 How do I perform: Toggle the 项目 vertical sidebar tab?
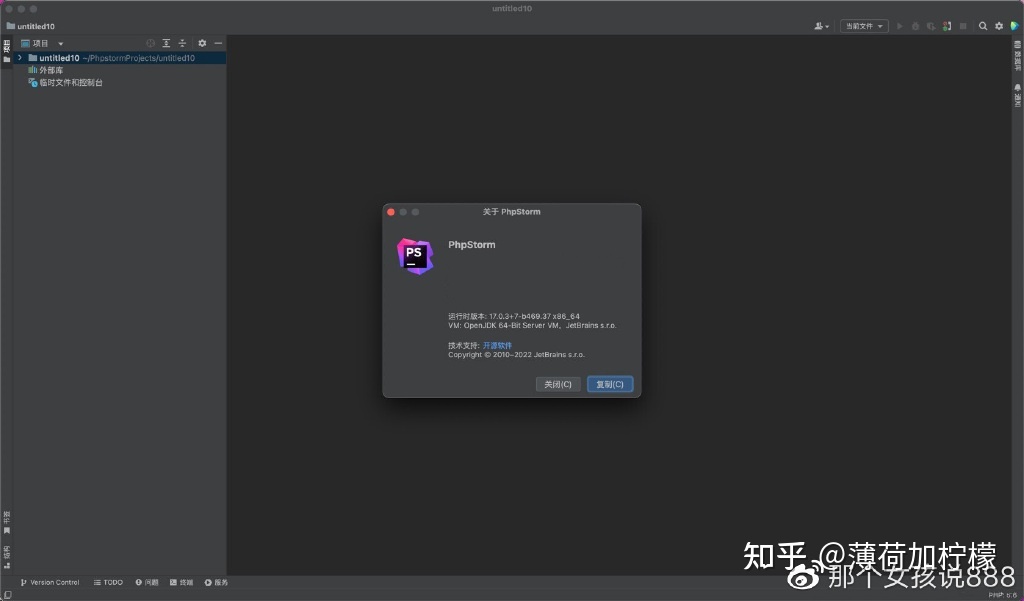point(7,51)
